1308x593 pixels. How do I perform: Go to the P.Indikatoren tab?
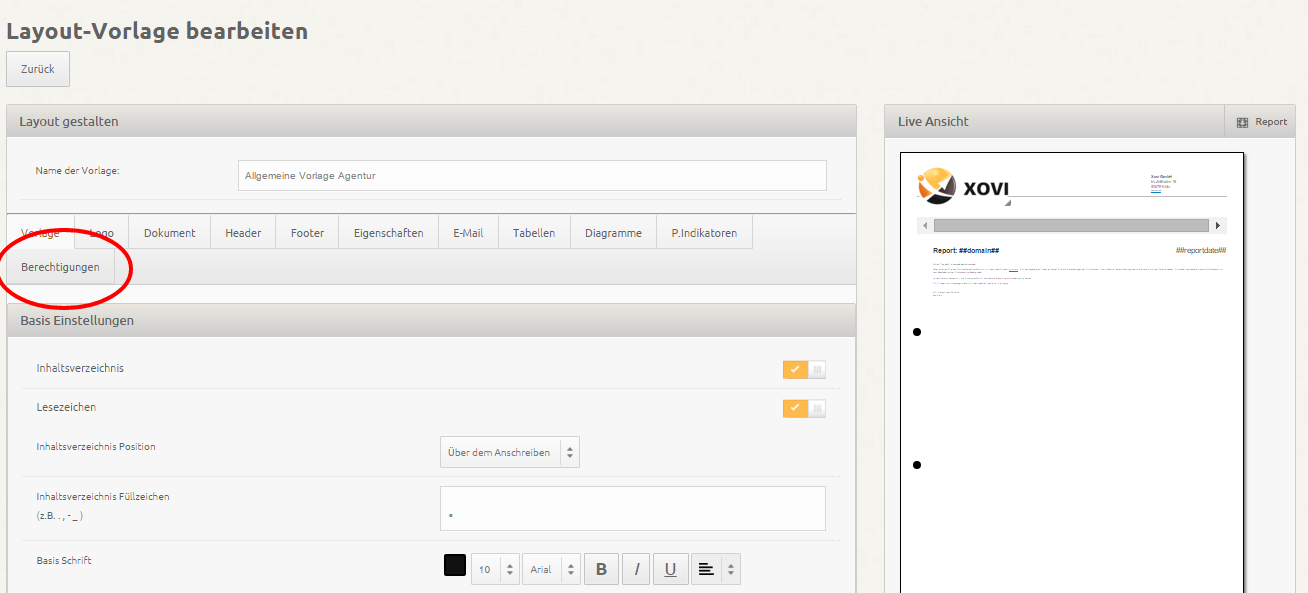pos(704,233)
